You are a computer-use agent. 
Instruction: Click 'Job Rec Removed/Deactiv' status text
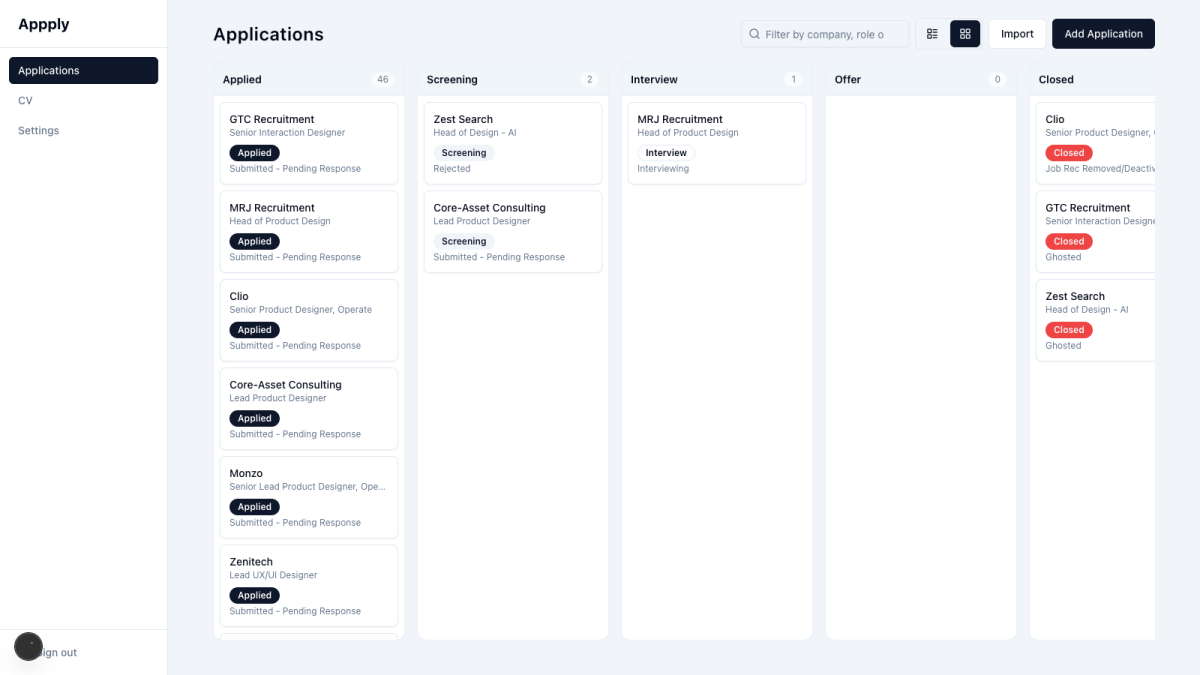[1100, 169]
